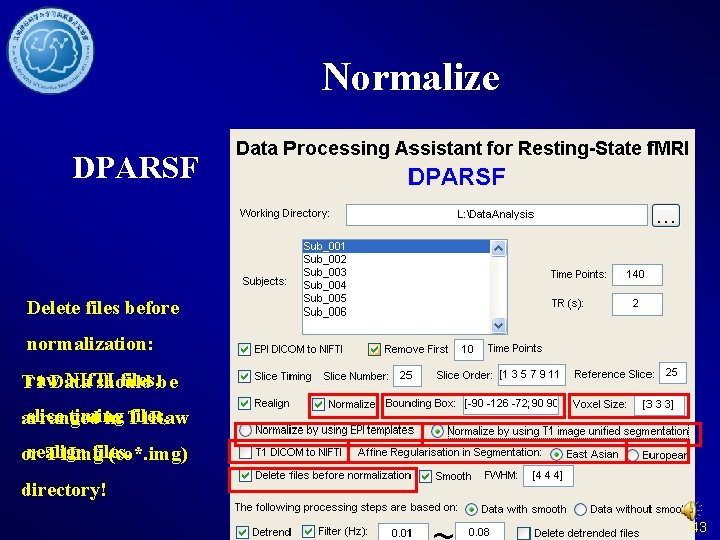Click the Working Directory path field
This screenshot has height=540, width=720.
click(x=496, y=215)
